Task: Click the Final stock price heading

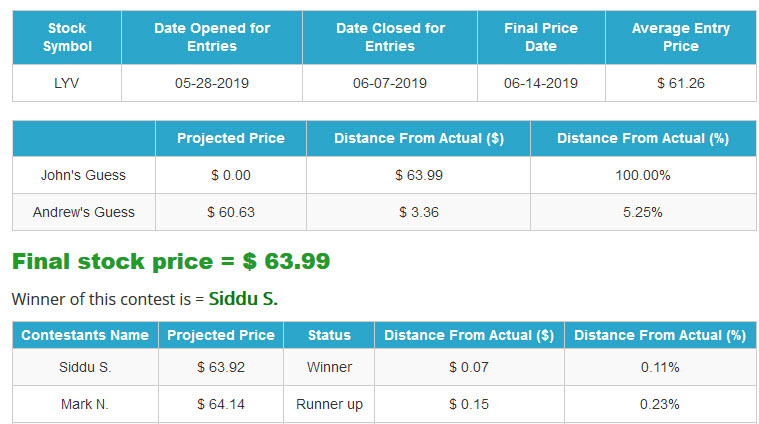Action: pyautogui.click(x=171, y=261)
